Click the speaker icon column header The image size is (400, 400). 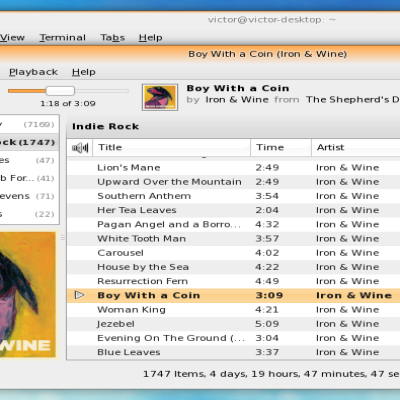pos(80,147)
